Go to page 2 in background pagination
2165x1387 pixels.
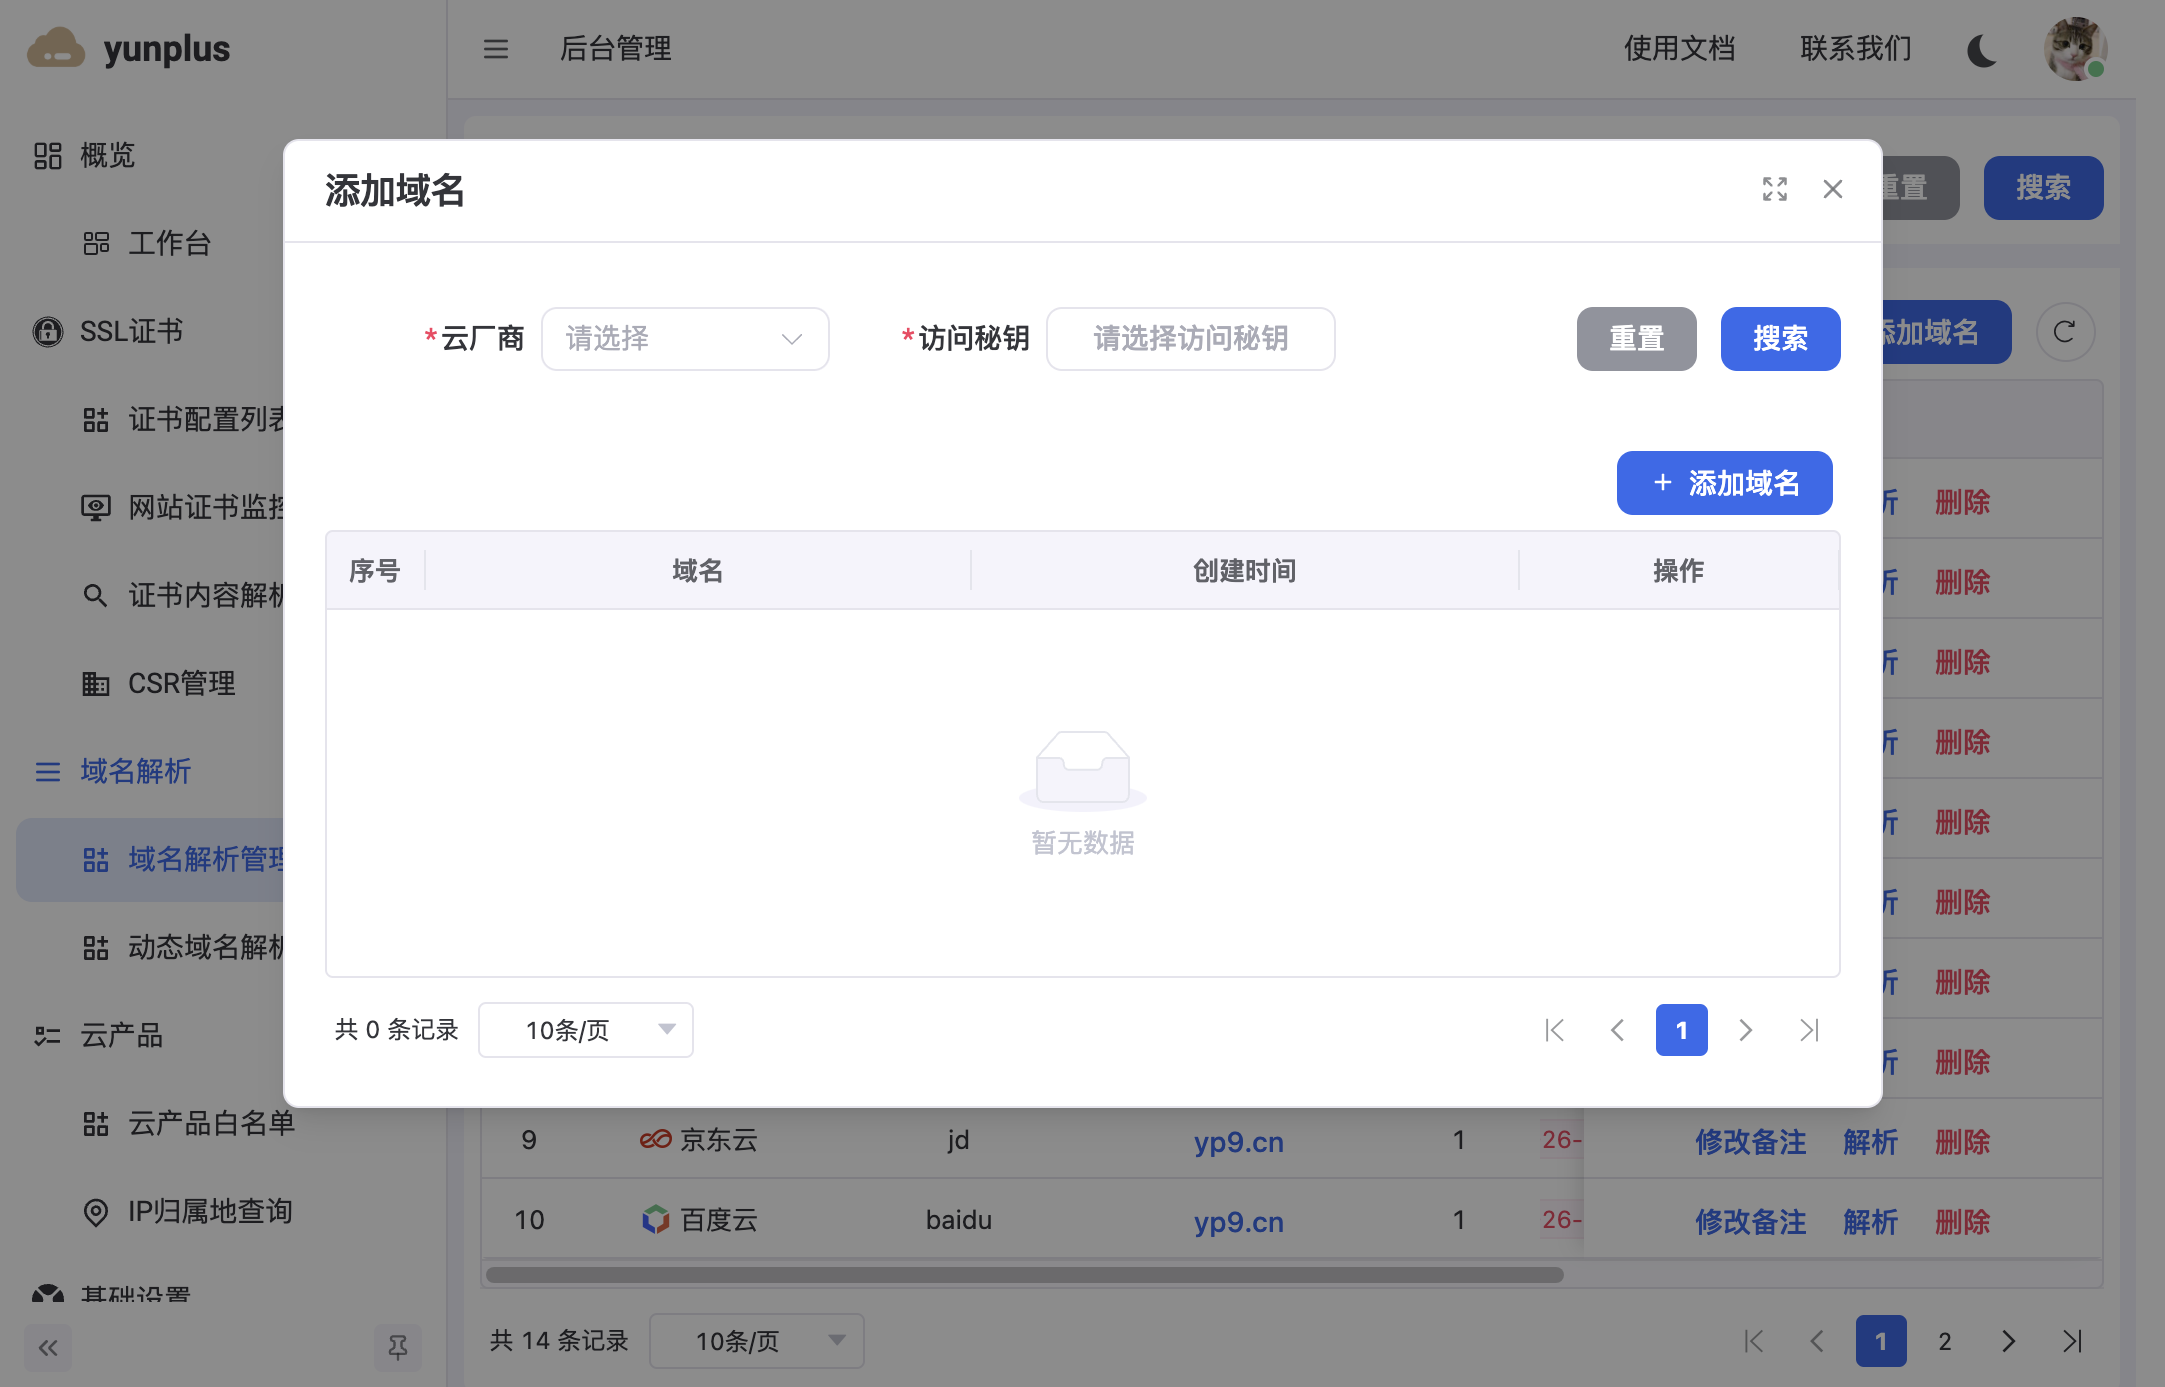(1944, 1341)
